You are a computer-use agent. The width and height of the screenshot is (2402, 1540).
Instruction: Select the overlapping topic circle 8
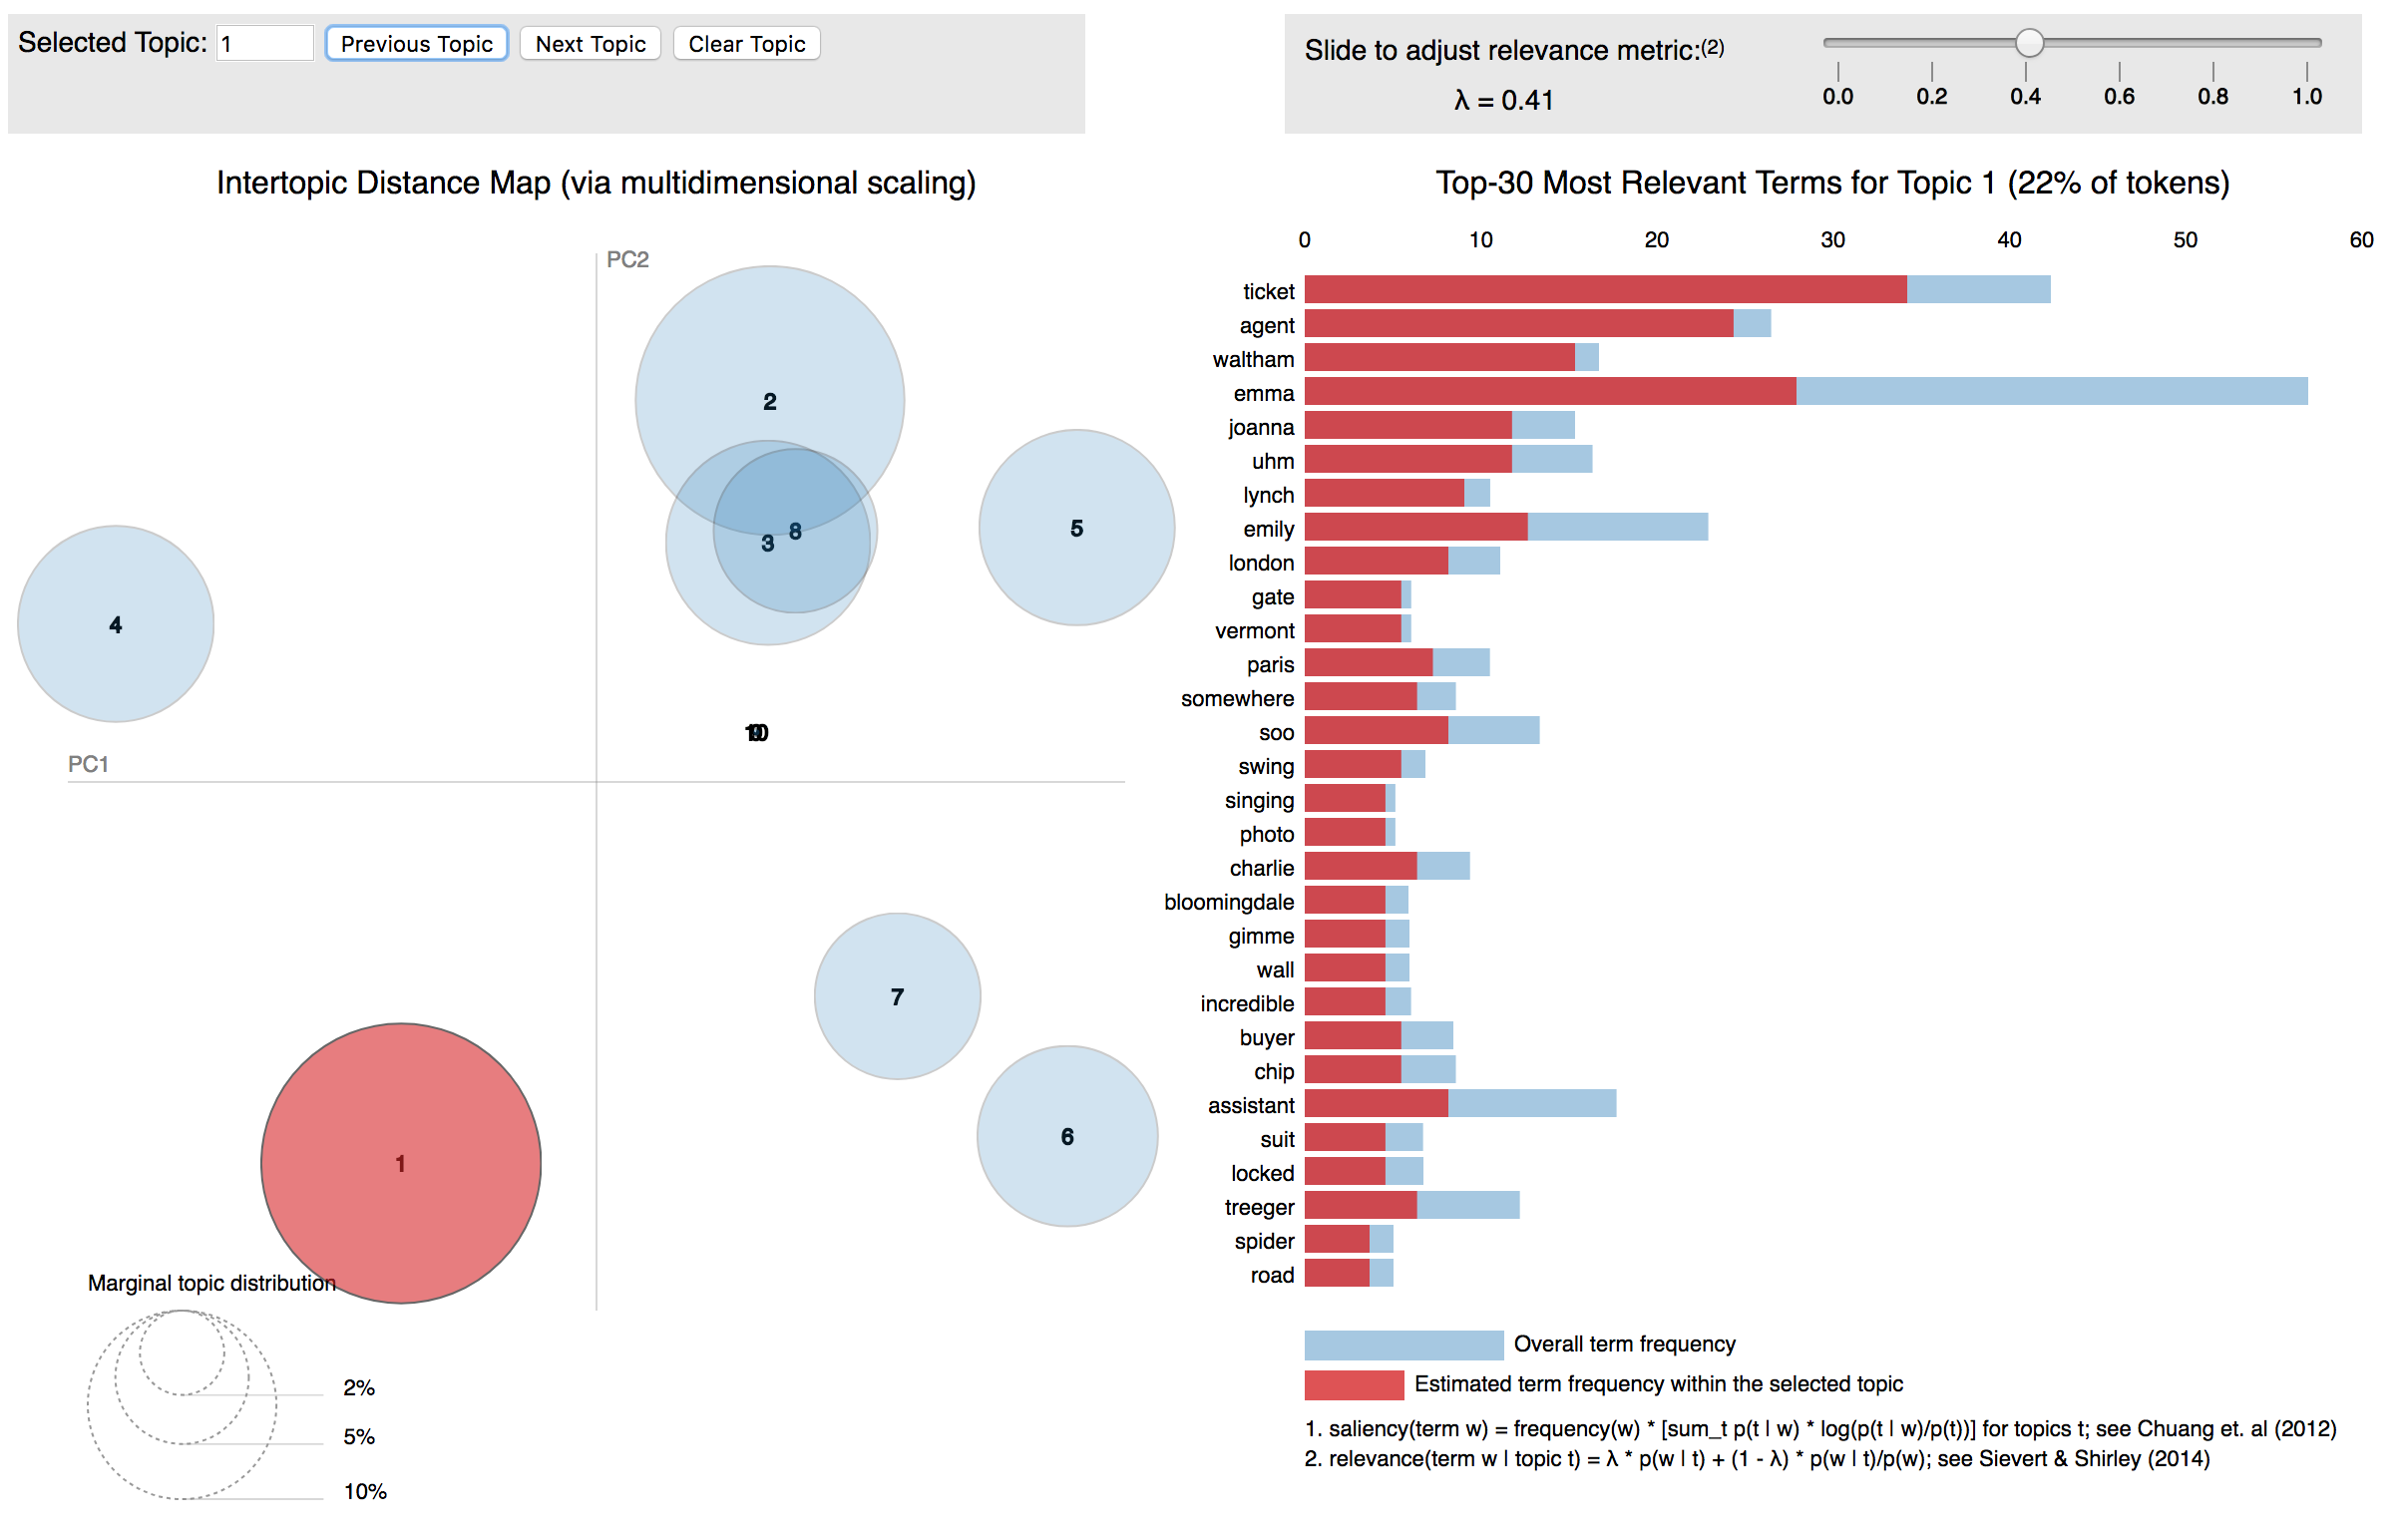tap(795, 532)
